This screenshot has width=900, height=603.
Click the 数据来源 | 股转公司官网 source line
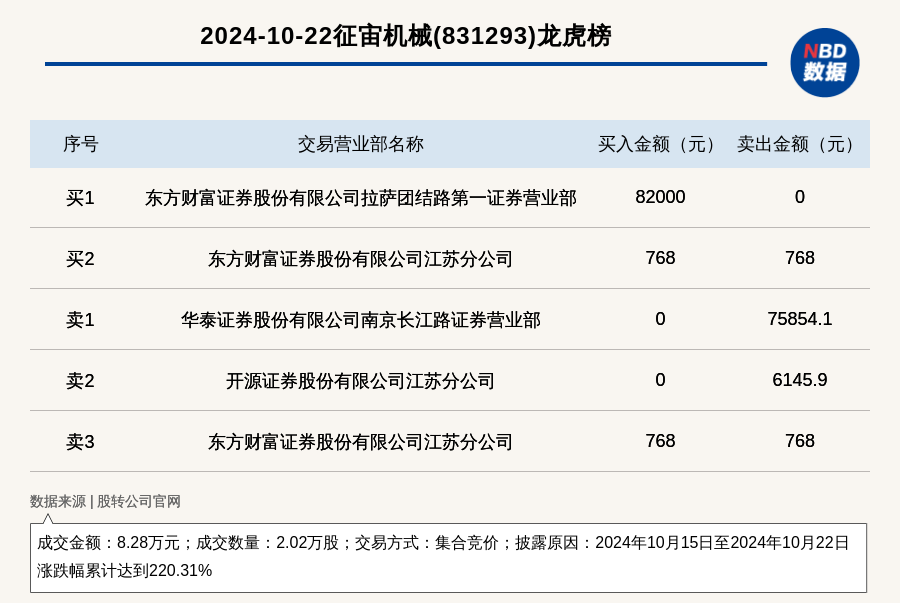(x=105, y=501)
